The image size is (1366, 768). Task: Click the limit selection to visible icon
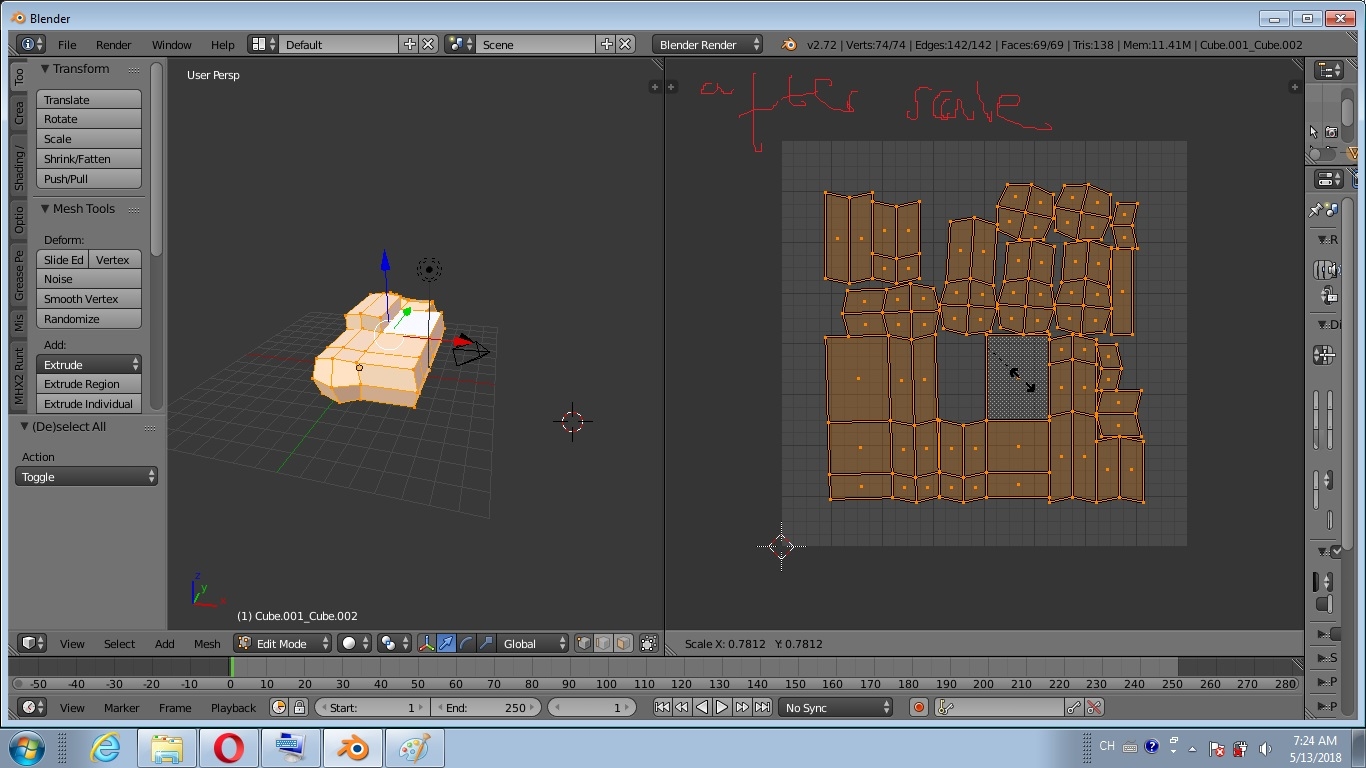point(648,644)
